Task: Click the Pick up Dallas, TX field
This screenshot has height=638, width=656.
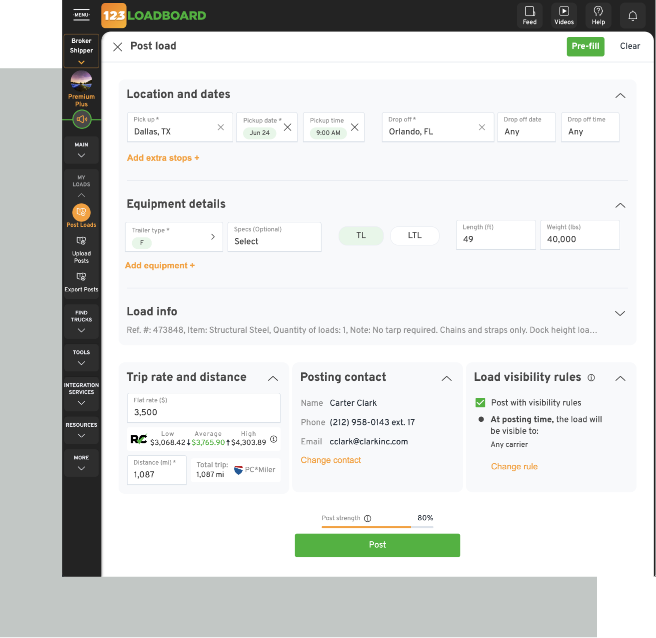Action: [180, 127]
